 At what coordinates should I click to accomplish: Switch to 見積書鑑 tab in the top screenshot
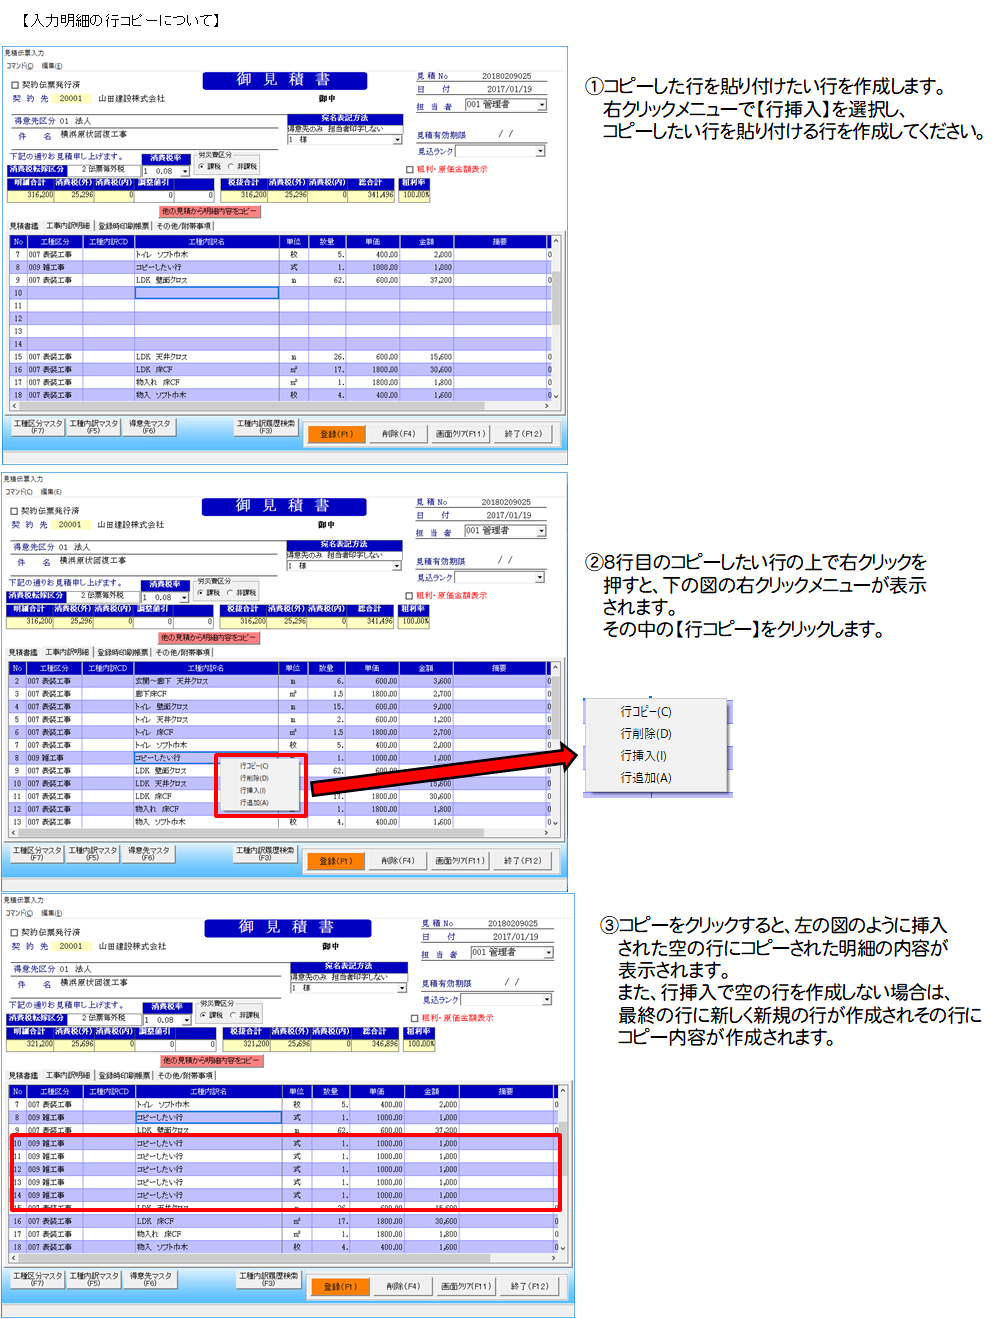click(x=24, y=226)
